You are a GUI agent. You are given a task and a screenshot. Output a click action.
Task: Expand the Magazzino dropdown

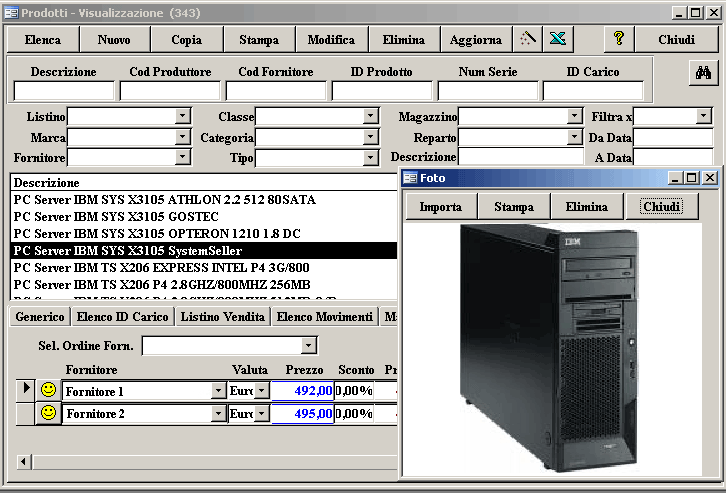(x=575, y=116)
